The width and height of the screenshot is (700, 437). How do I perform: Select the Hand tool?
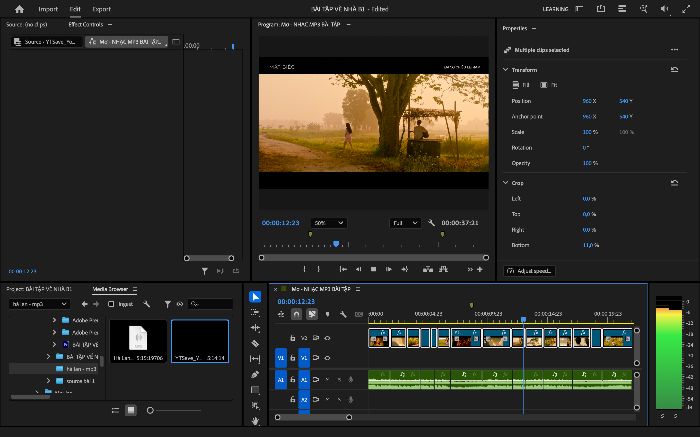coord(255,420)
